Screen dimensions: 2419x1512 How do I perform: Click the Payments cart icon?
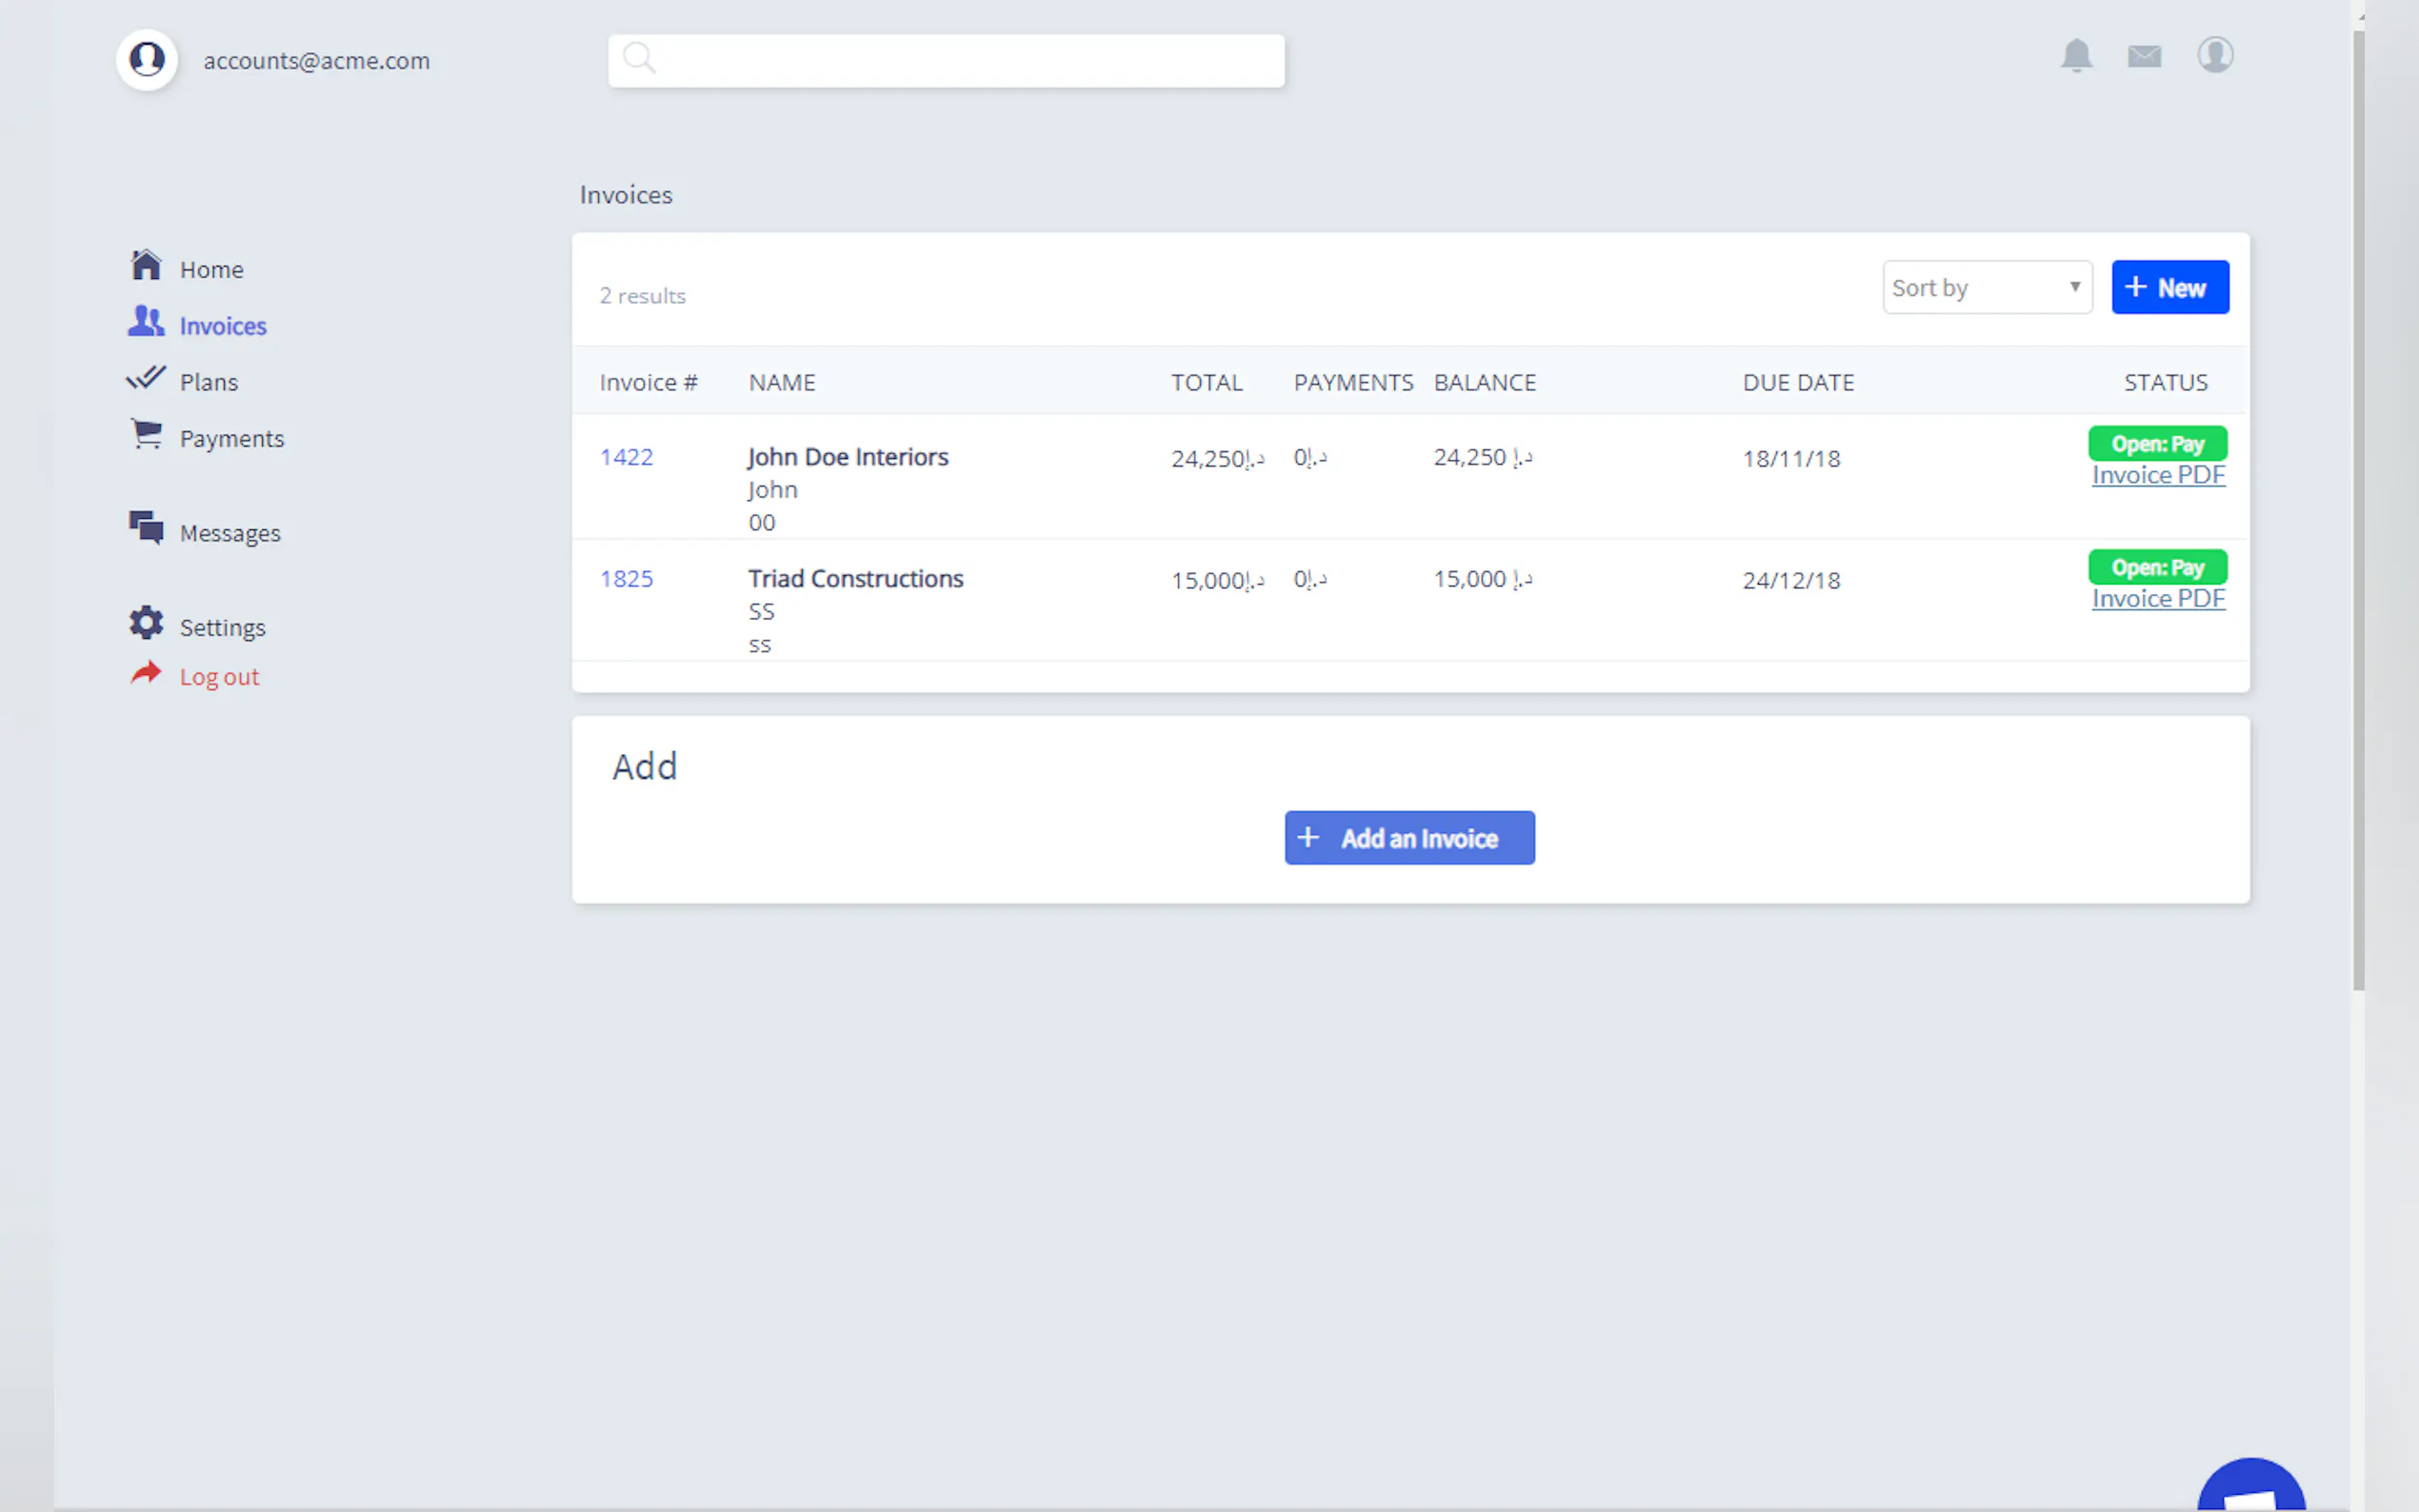tap(147, 434)
